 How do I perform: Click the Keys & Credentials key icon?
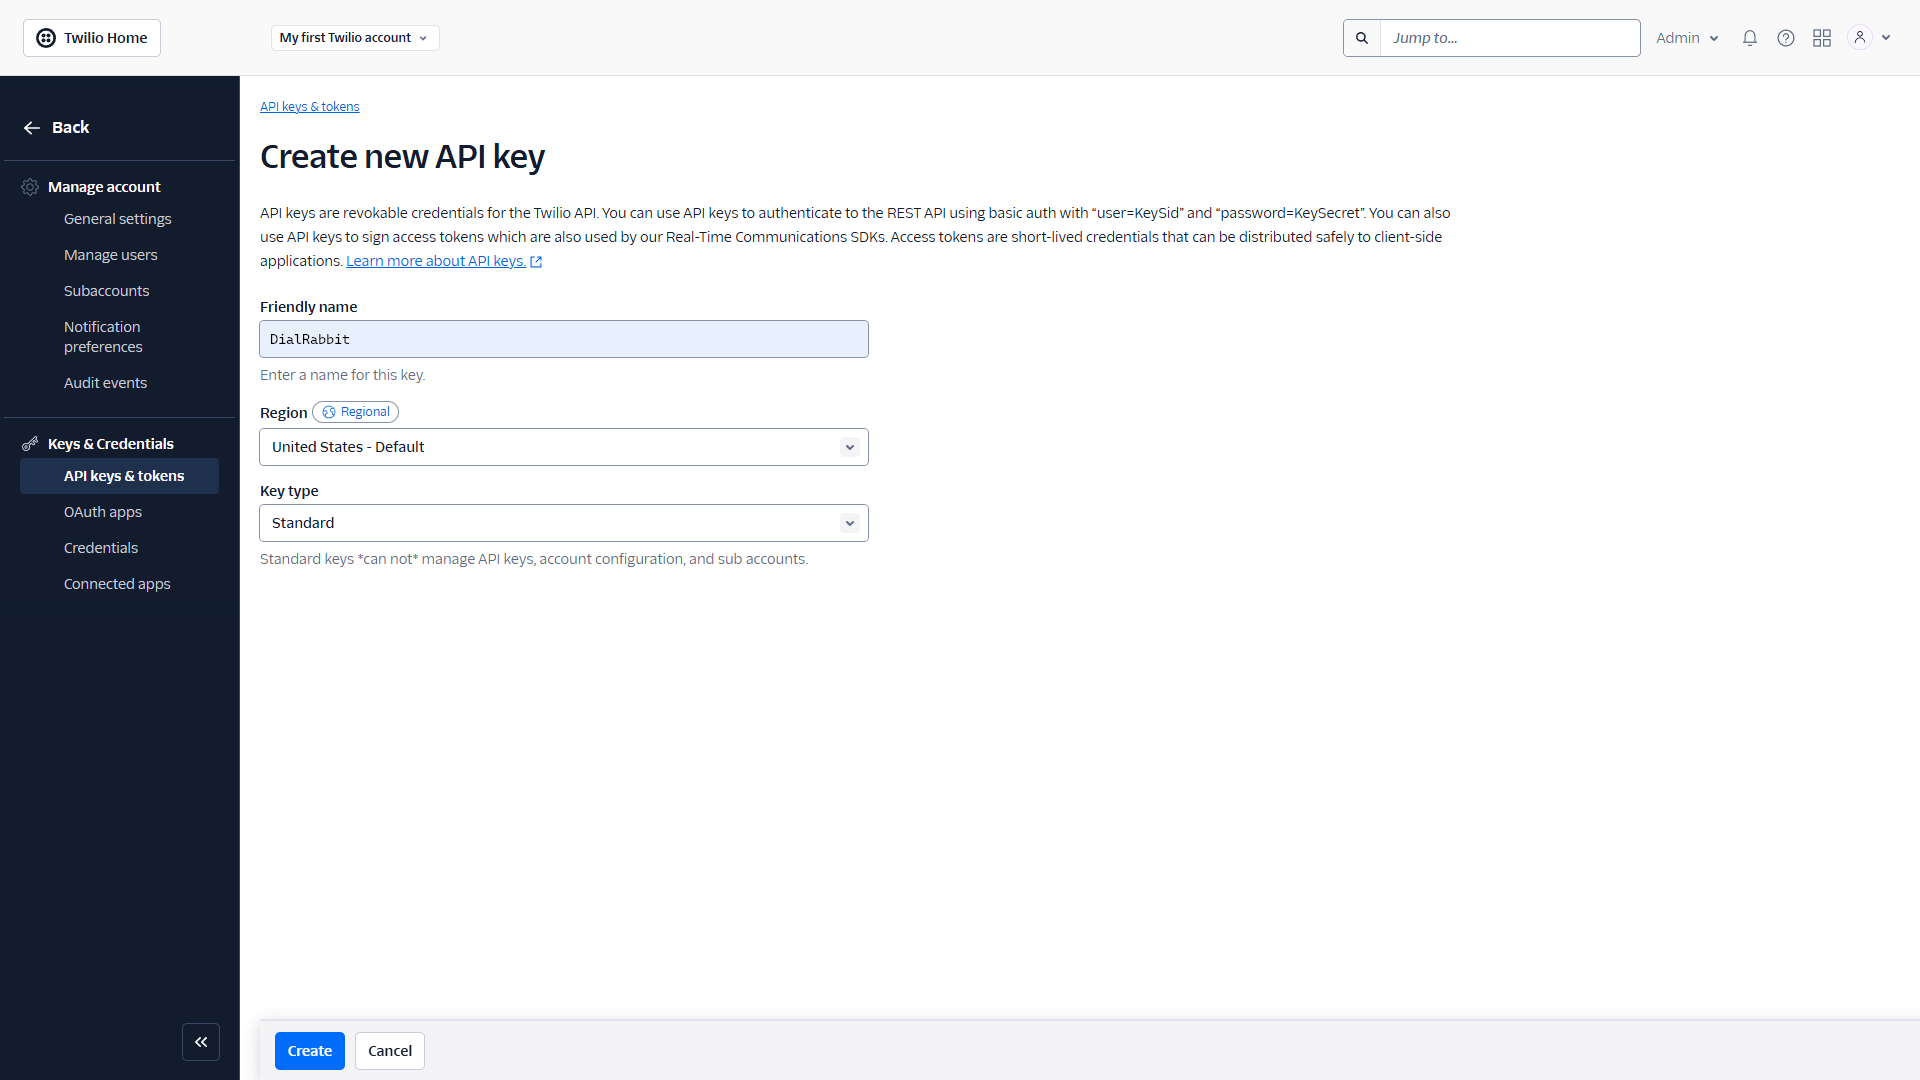[x=29, y=443]
